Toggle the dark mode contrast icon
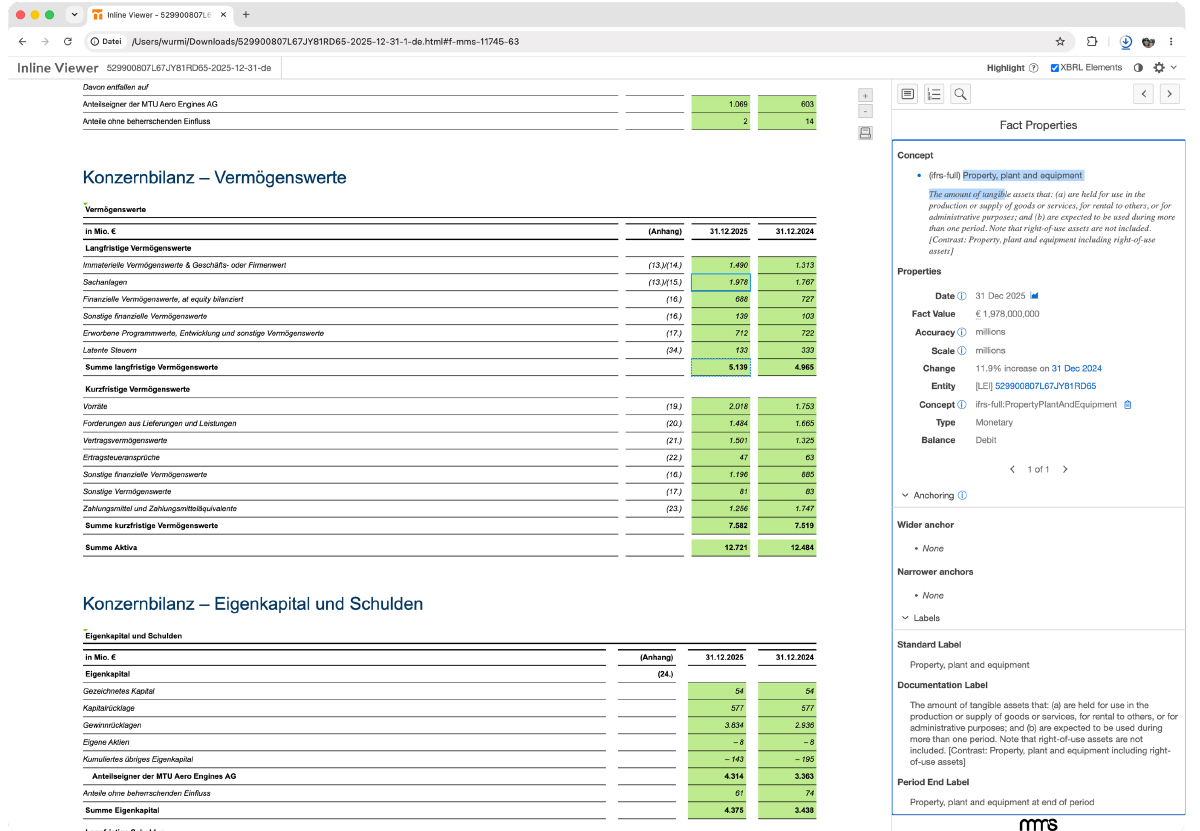 click(x=1138, y=68)
